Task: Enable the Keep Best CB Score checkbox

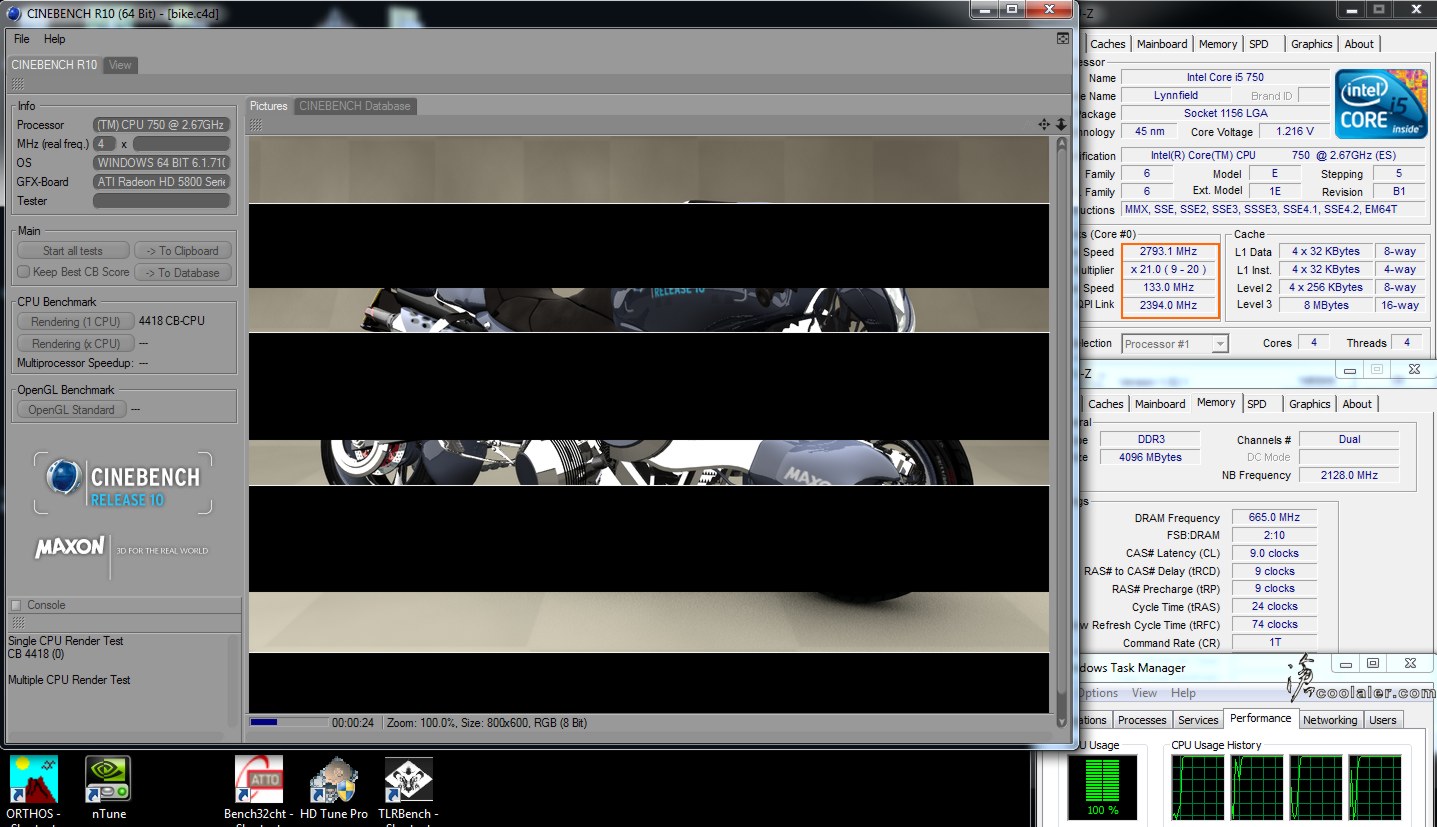Action: 24,272
